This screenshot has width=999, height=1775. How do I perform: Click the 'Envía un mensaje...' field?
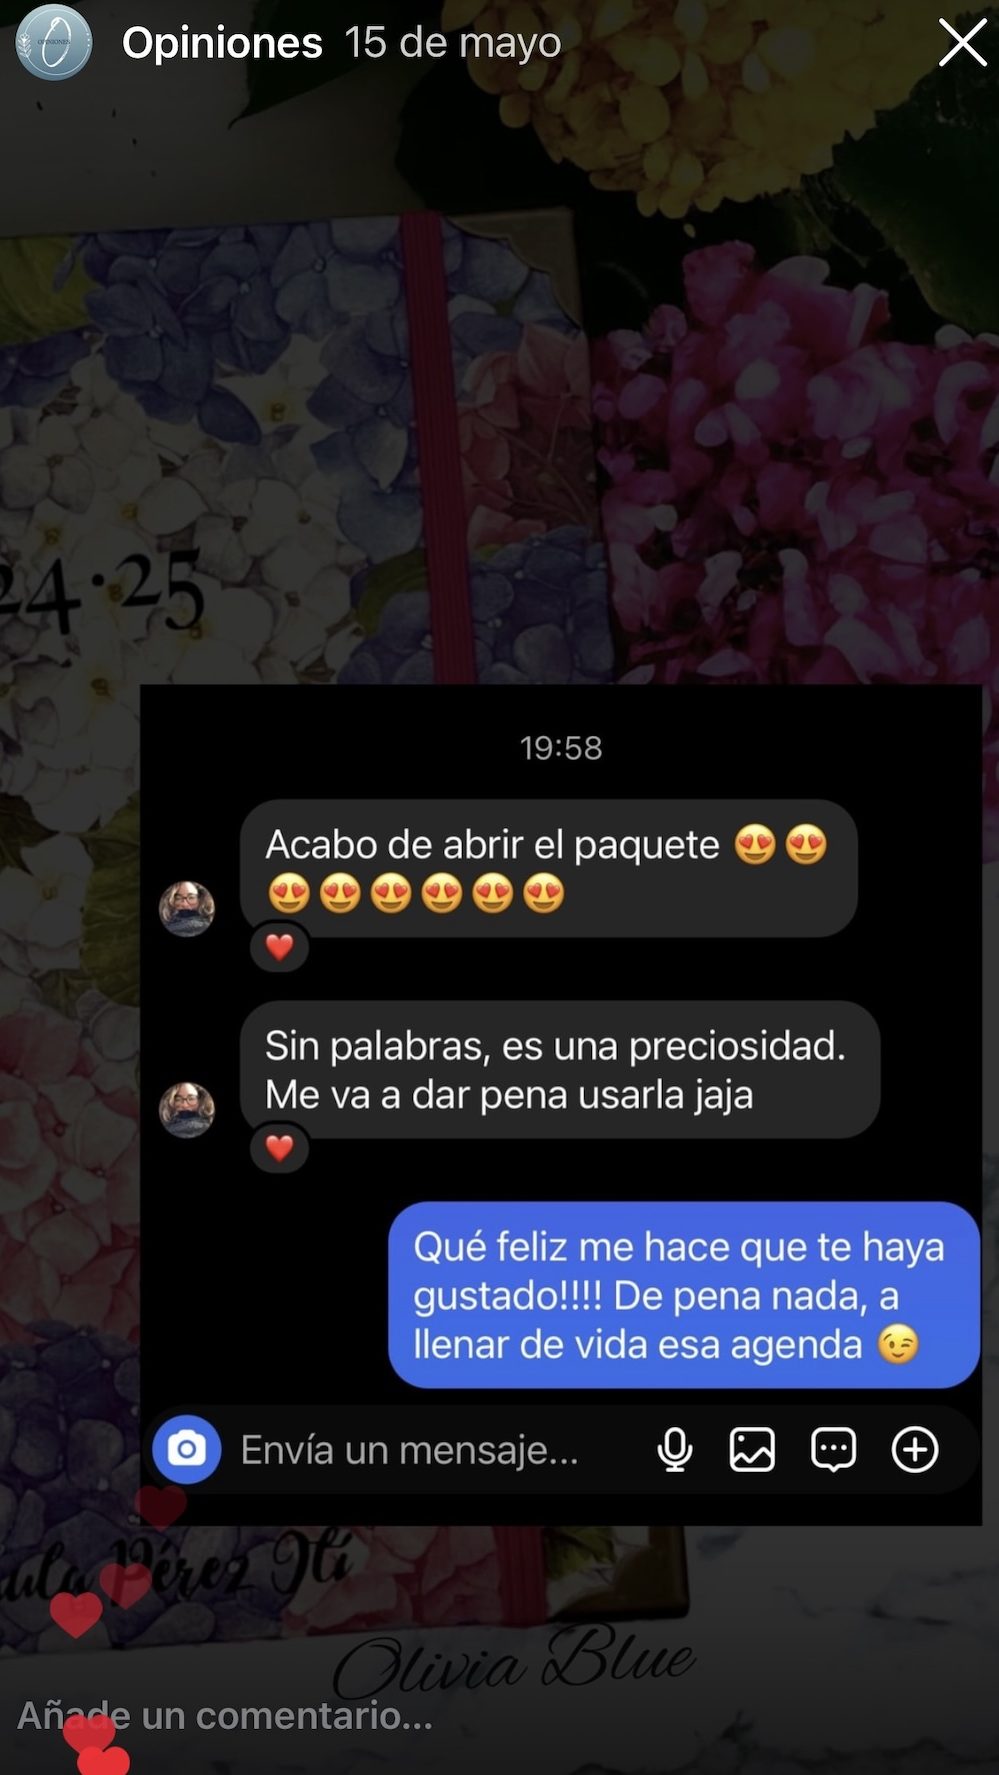(409, 1450)
